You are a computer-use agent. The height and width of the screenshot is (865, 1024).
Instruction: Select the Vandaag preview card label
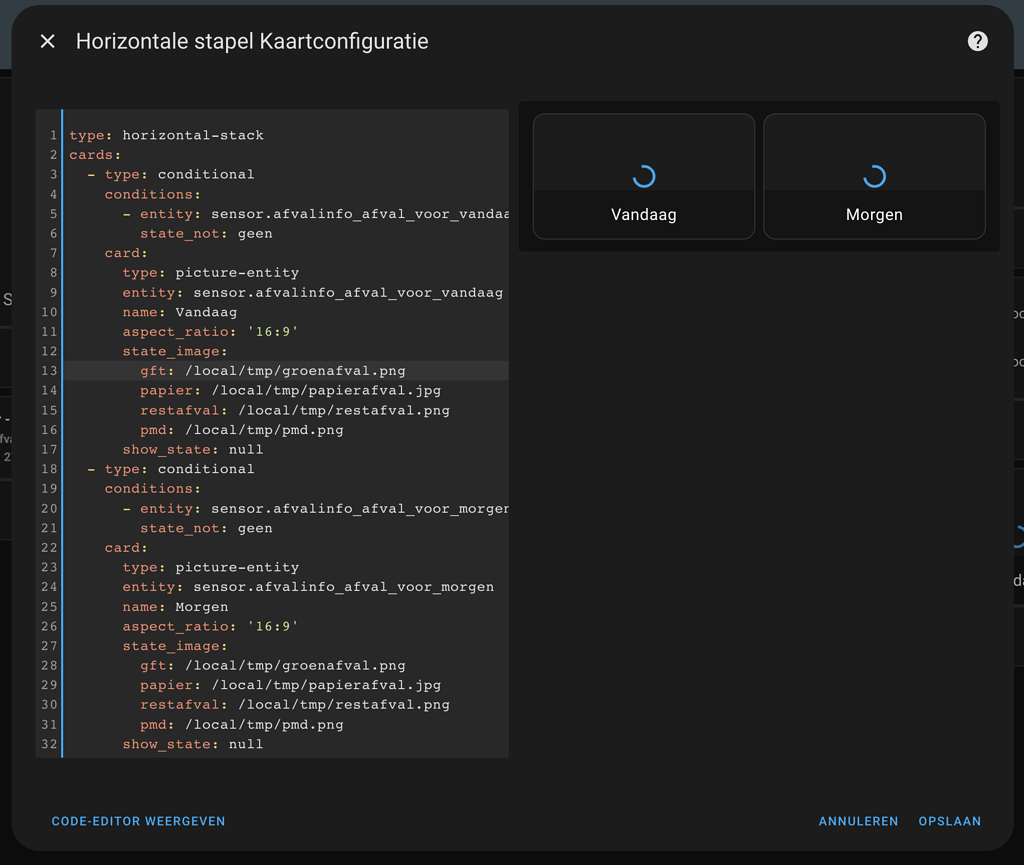(x=644, y=215)
